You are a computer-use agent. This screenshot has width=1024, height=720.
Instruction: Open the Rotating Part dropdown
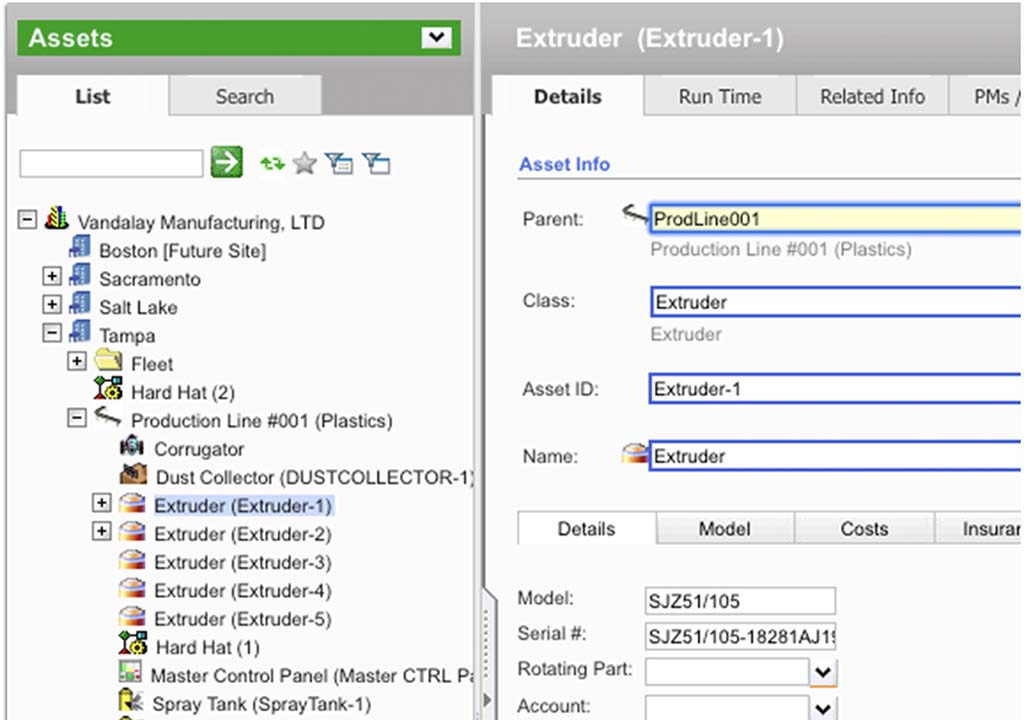[823, 673]
